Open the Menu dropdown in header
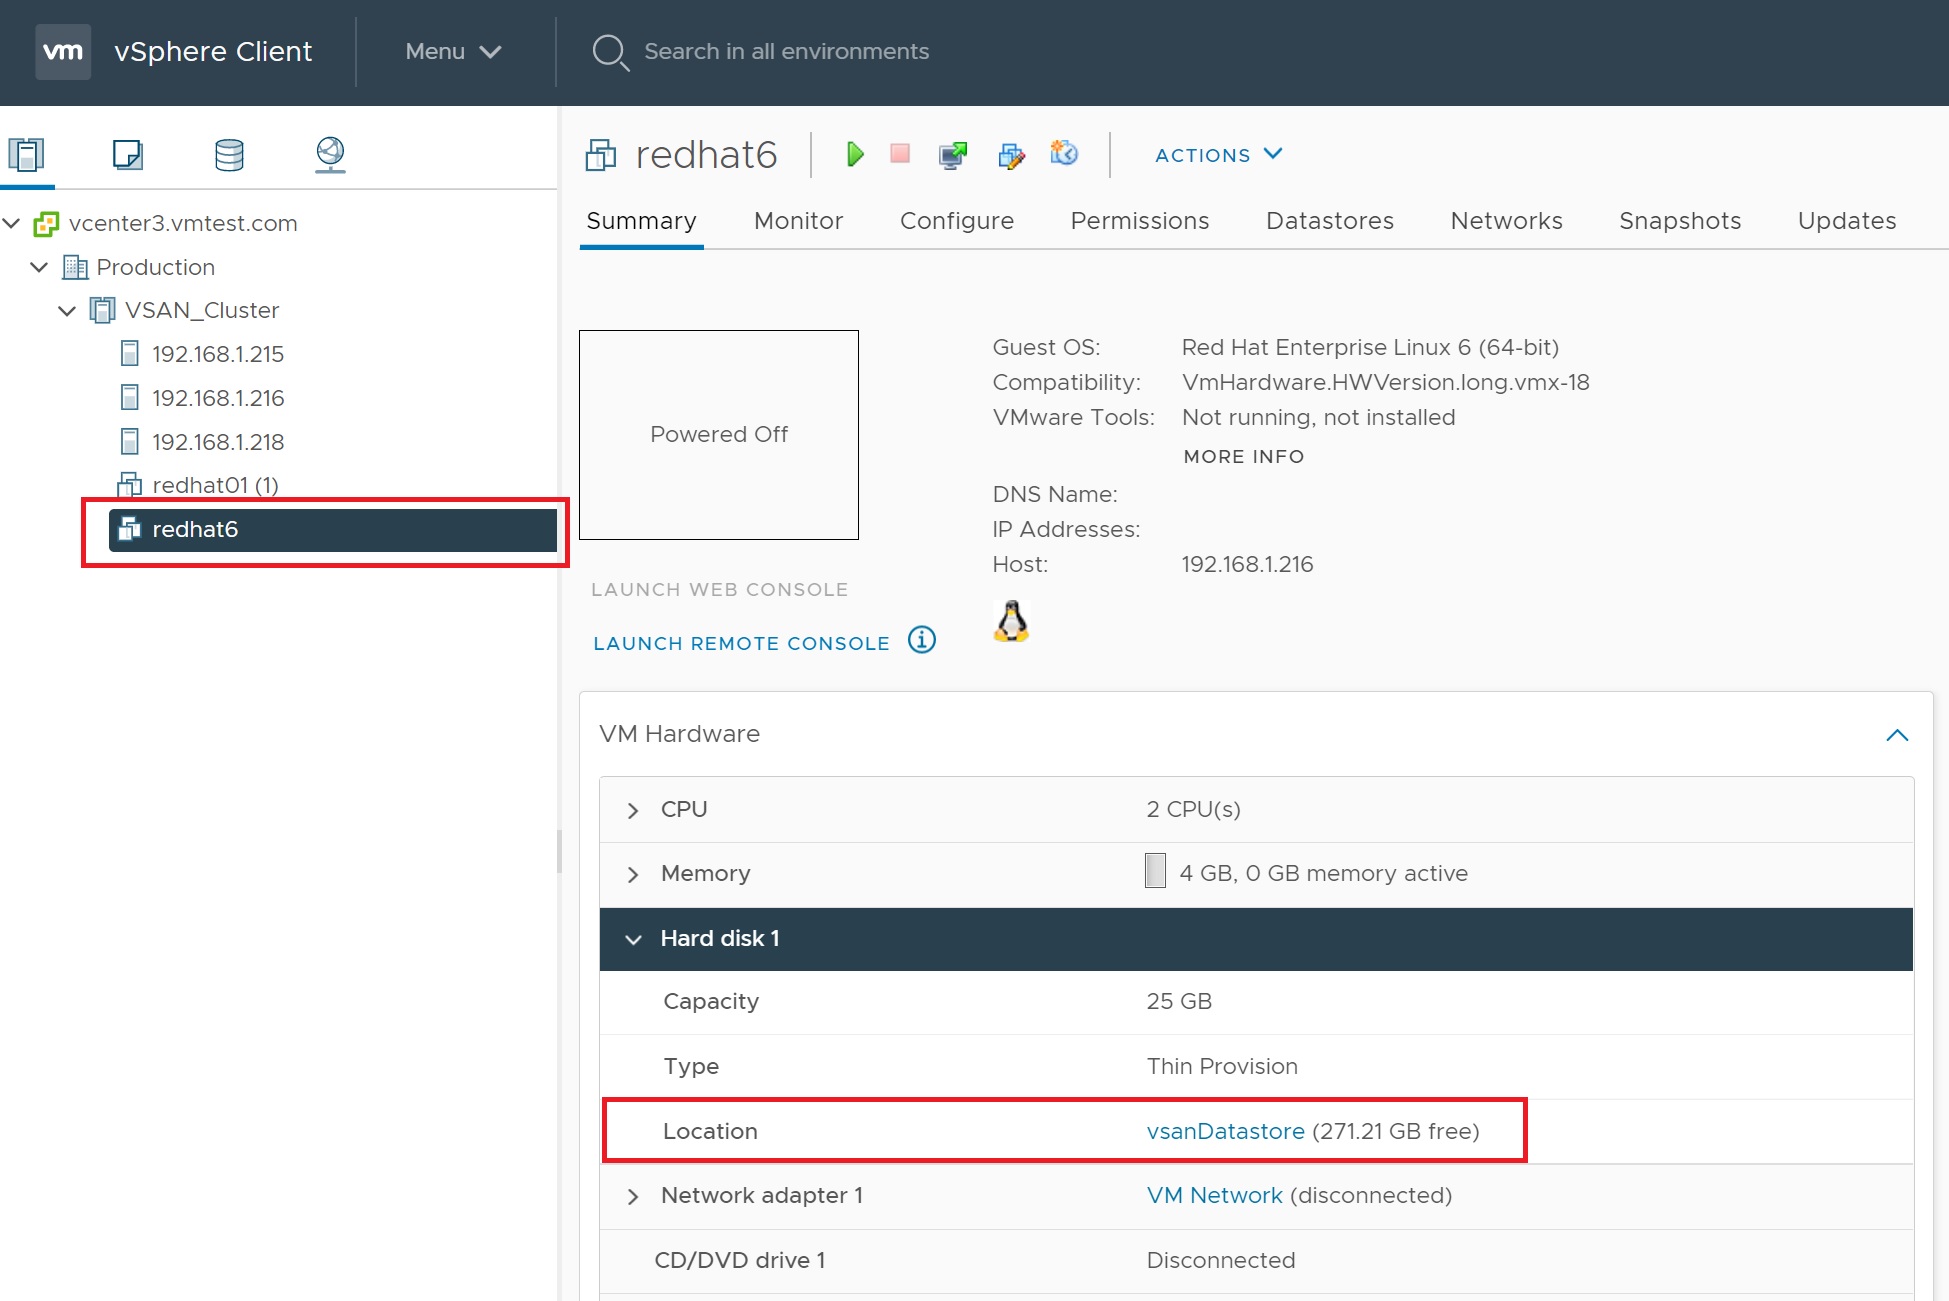Screen dimensions: 1949x1301 (453, 52)
